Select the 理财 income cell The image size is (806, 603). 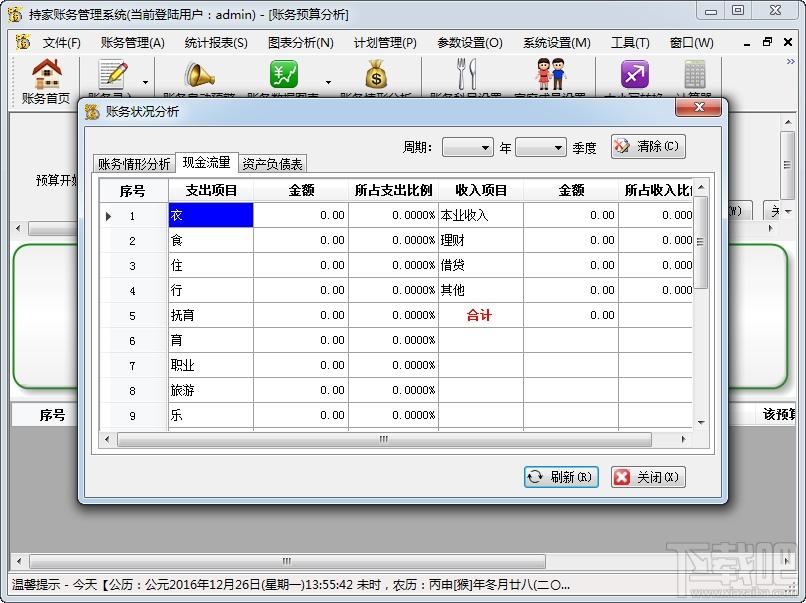481,240
